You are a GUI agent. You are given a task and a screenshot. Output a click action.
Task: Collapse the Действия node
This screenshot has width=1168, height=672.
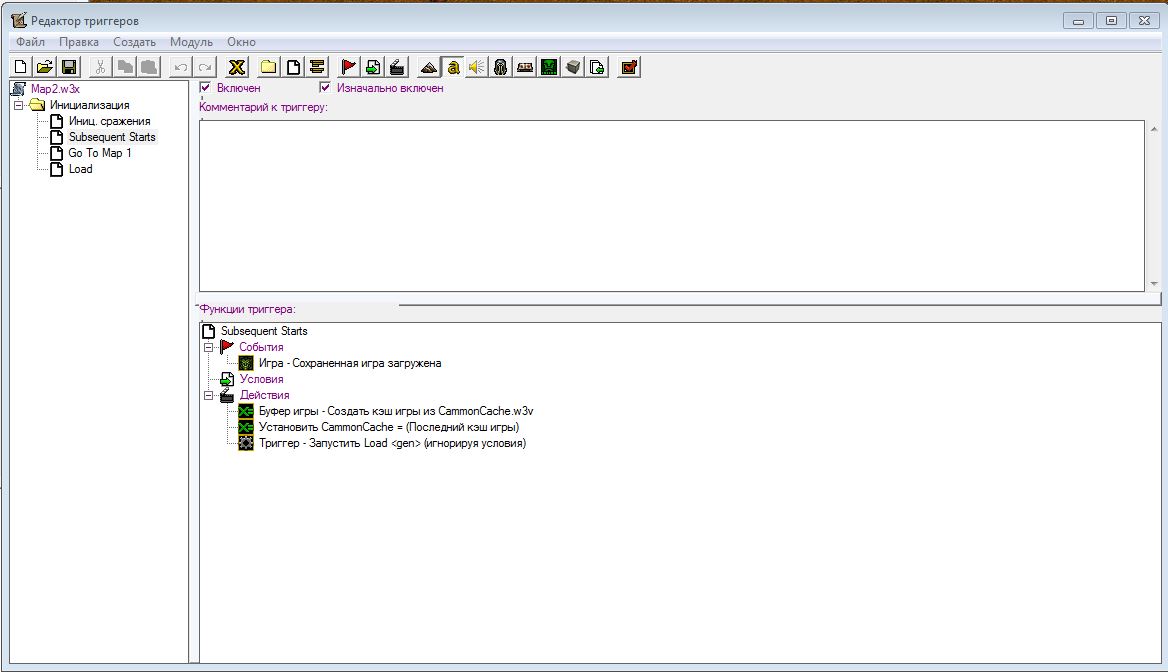pyautogui.click(x=209, y=395)
